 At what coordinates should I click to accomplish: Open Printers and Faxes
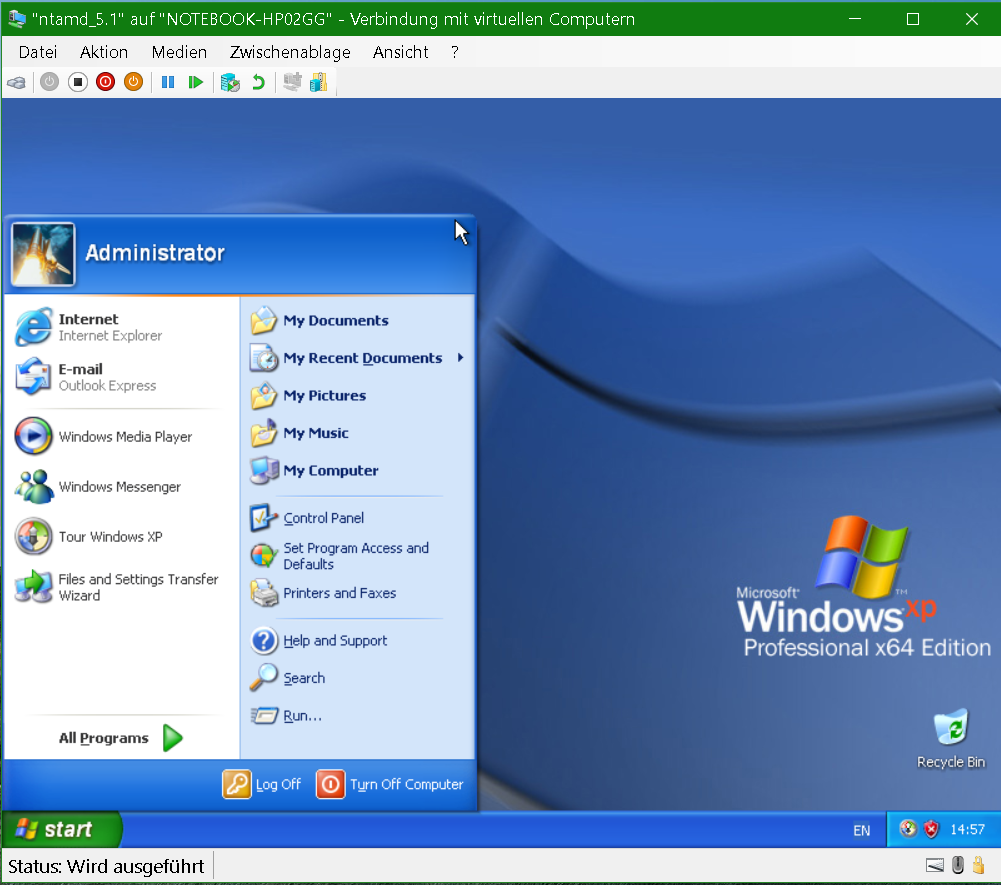358,593
